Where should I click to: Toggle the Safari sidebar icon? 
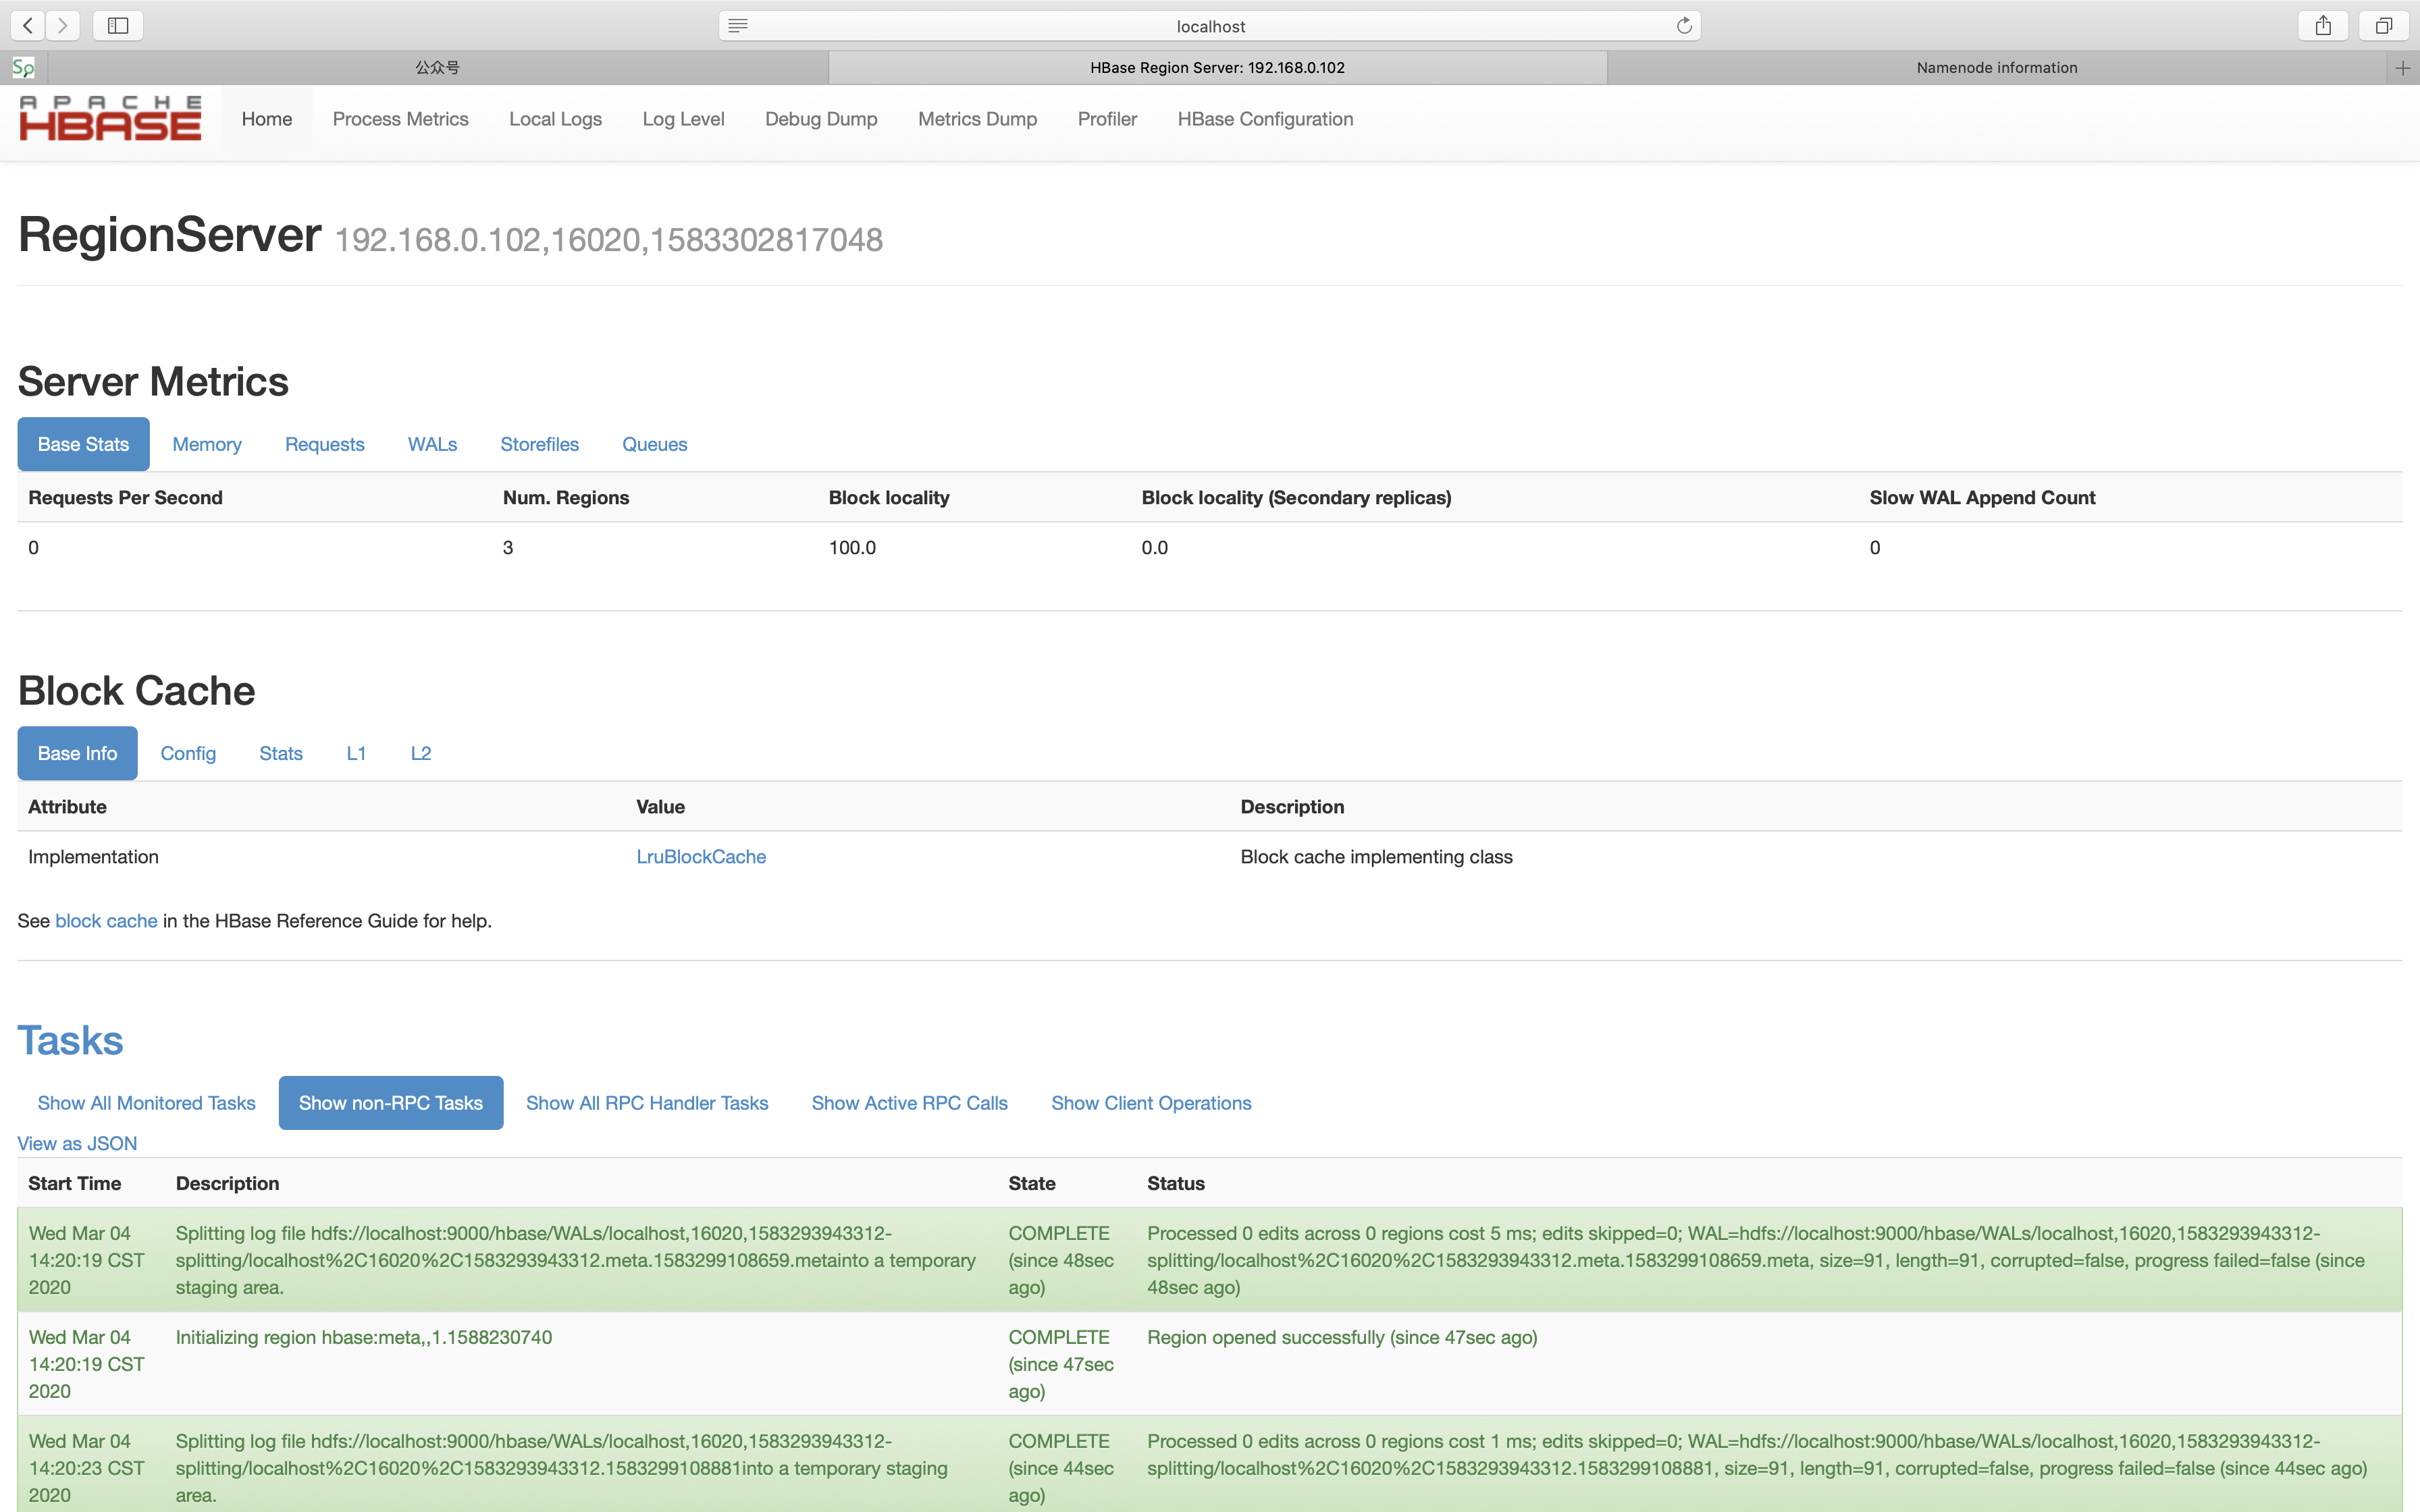[118, 25]
